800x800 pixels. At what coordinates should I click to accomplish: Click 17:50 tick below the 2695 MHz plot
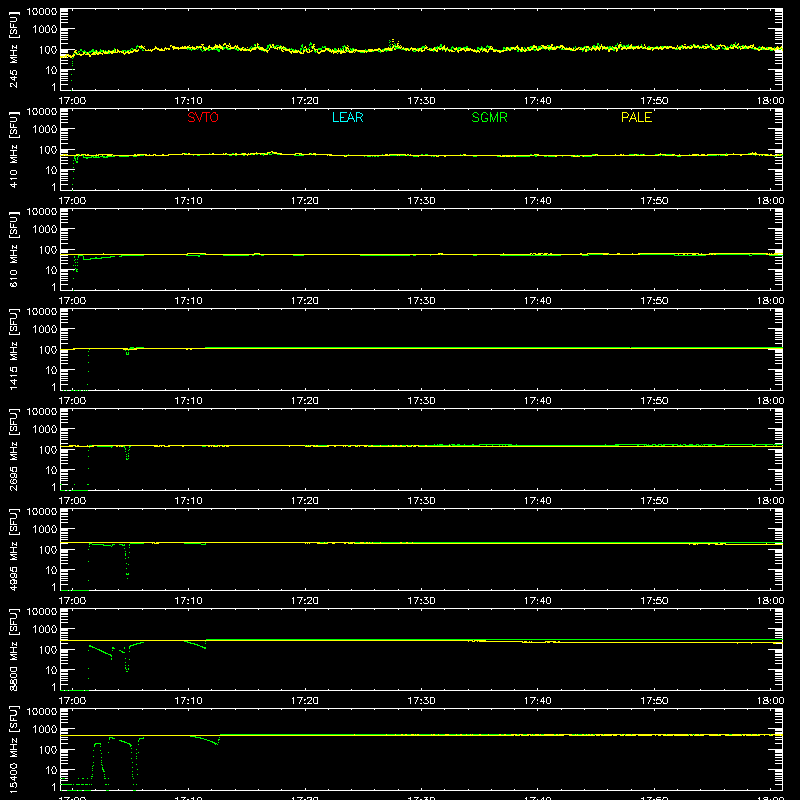click(654, 501)
